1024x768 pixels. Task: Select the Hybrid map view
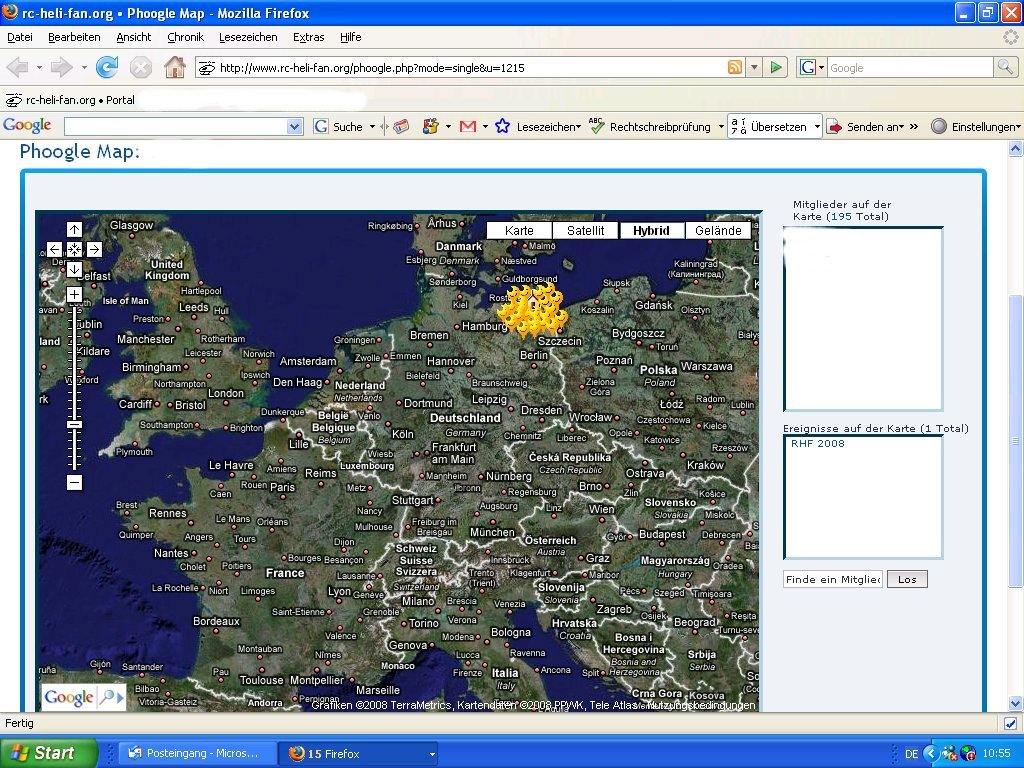[651, 231]
